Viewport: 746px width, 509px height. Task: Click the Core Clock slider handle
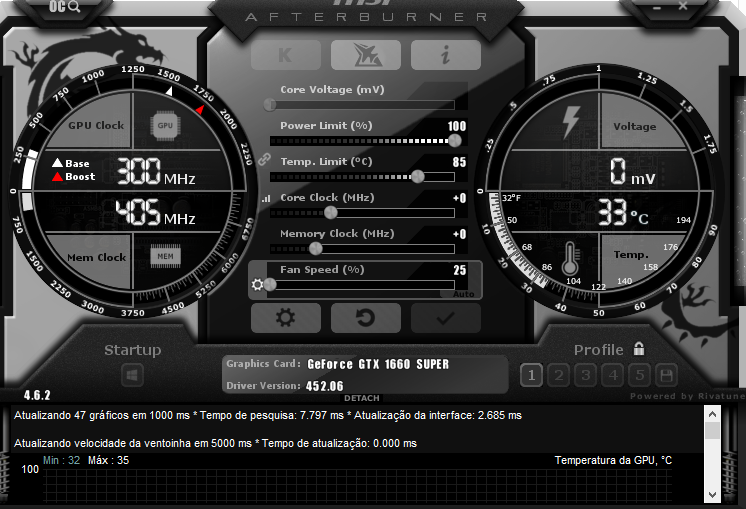331,213
